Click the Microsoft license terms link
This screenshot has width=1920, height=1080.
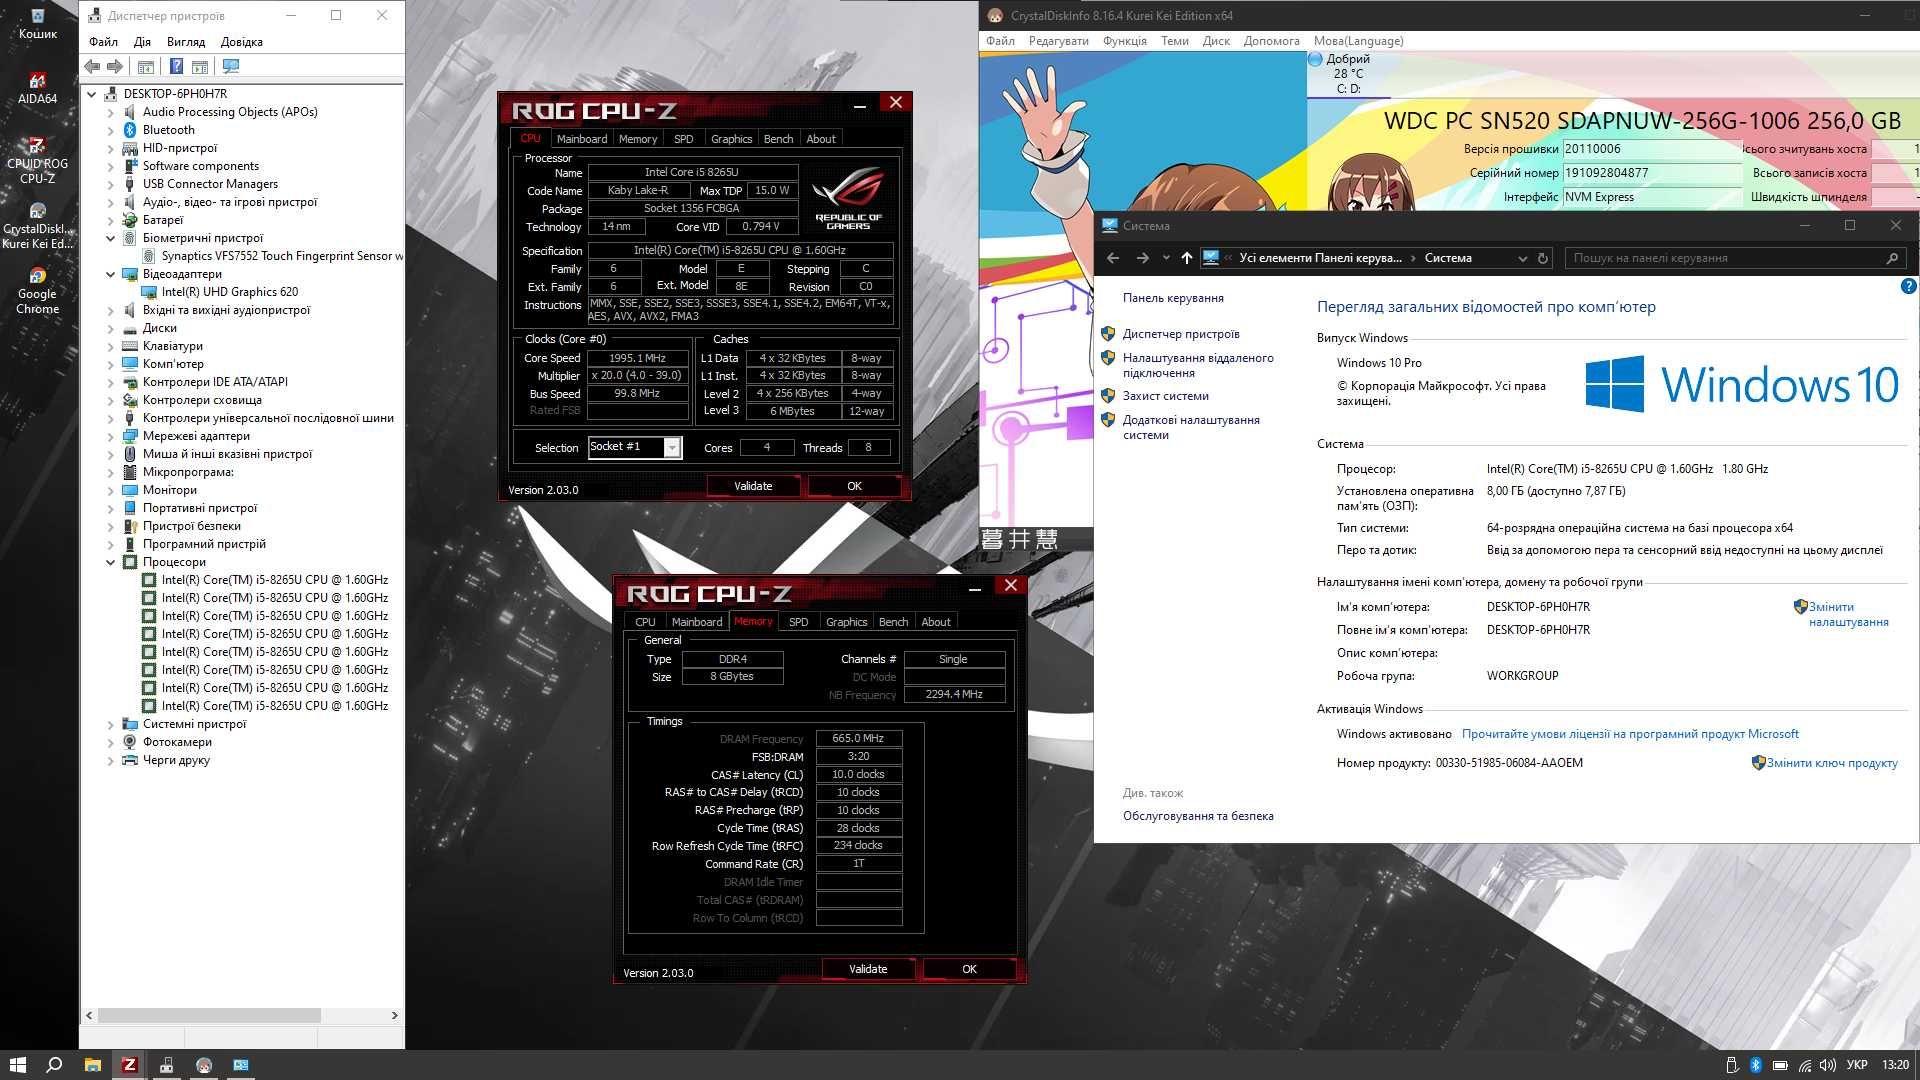(x=1630, y=734)
